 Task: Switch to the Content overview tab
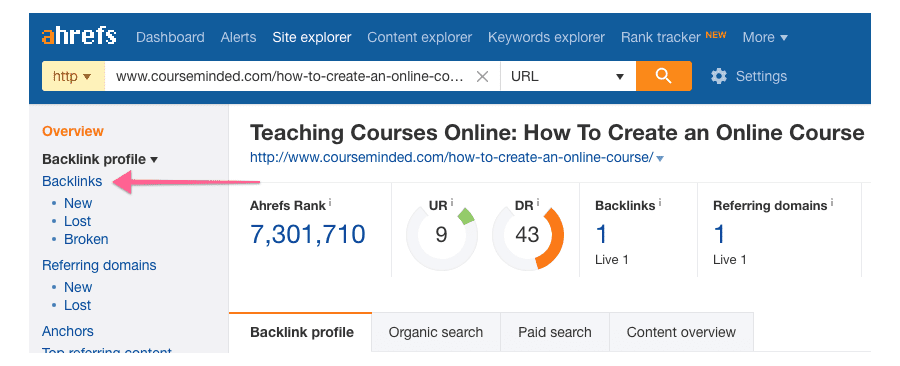coord(681,332)
